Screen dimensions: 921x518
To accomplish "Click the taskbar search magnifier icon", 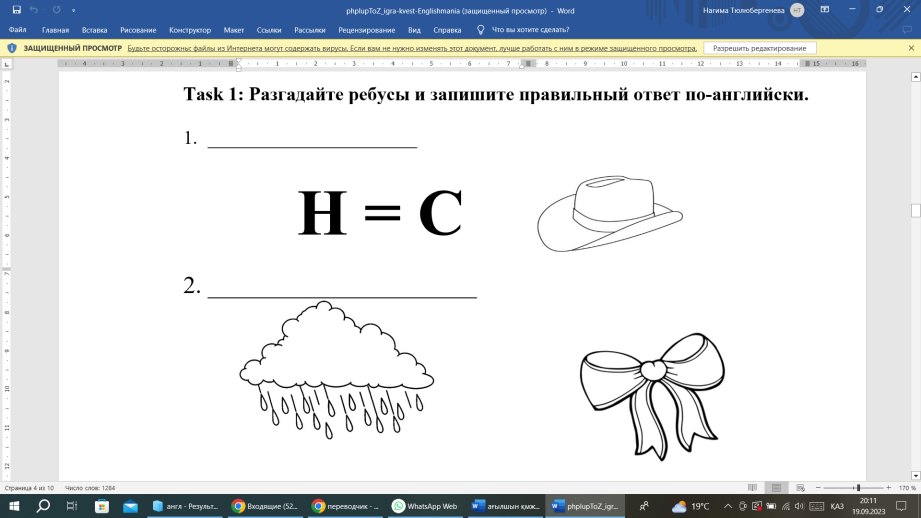I will coord(43,506).
